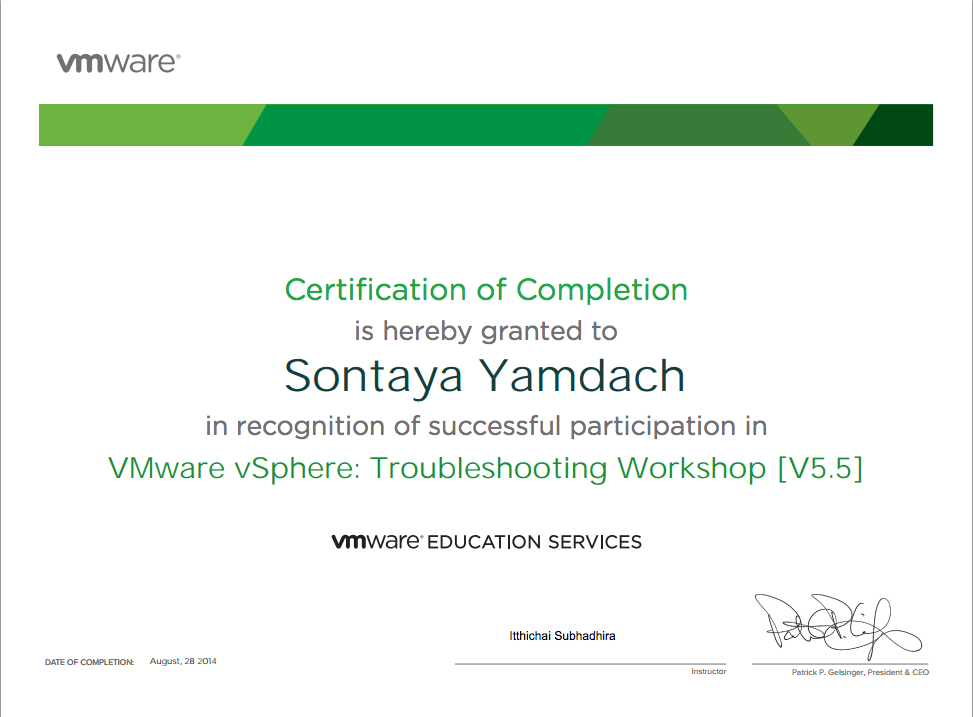Click the 'Instructor' caption under the line
973x717 pixels.
click(708, 671)
